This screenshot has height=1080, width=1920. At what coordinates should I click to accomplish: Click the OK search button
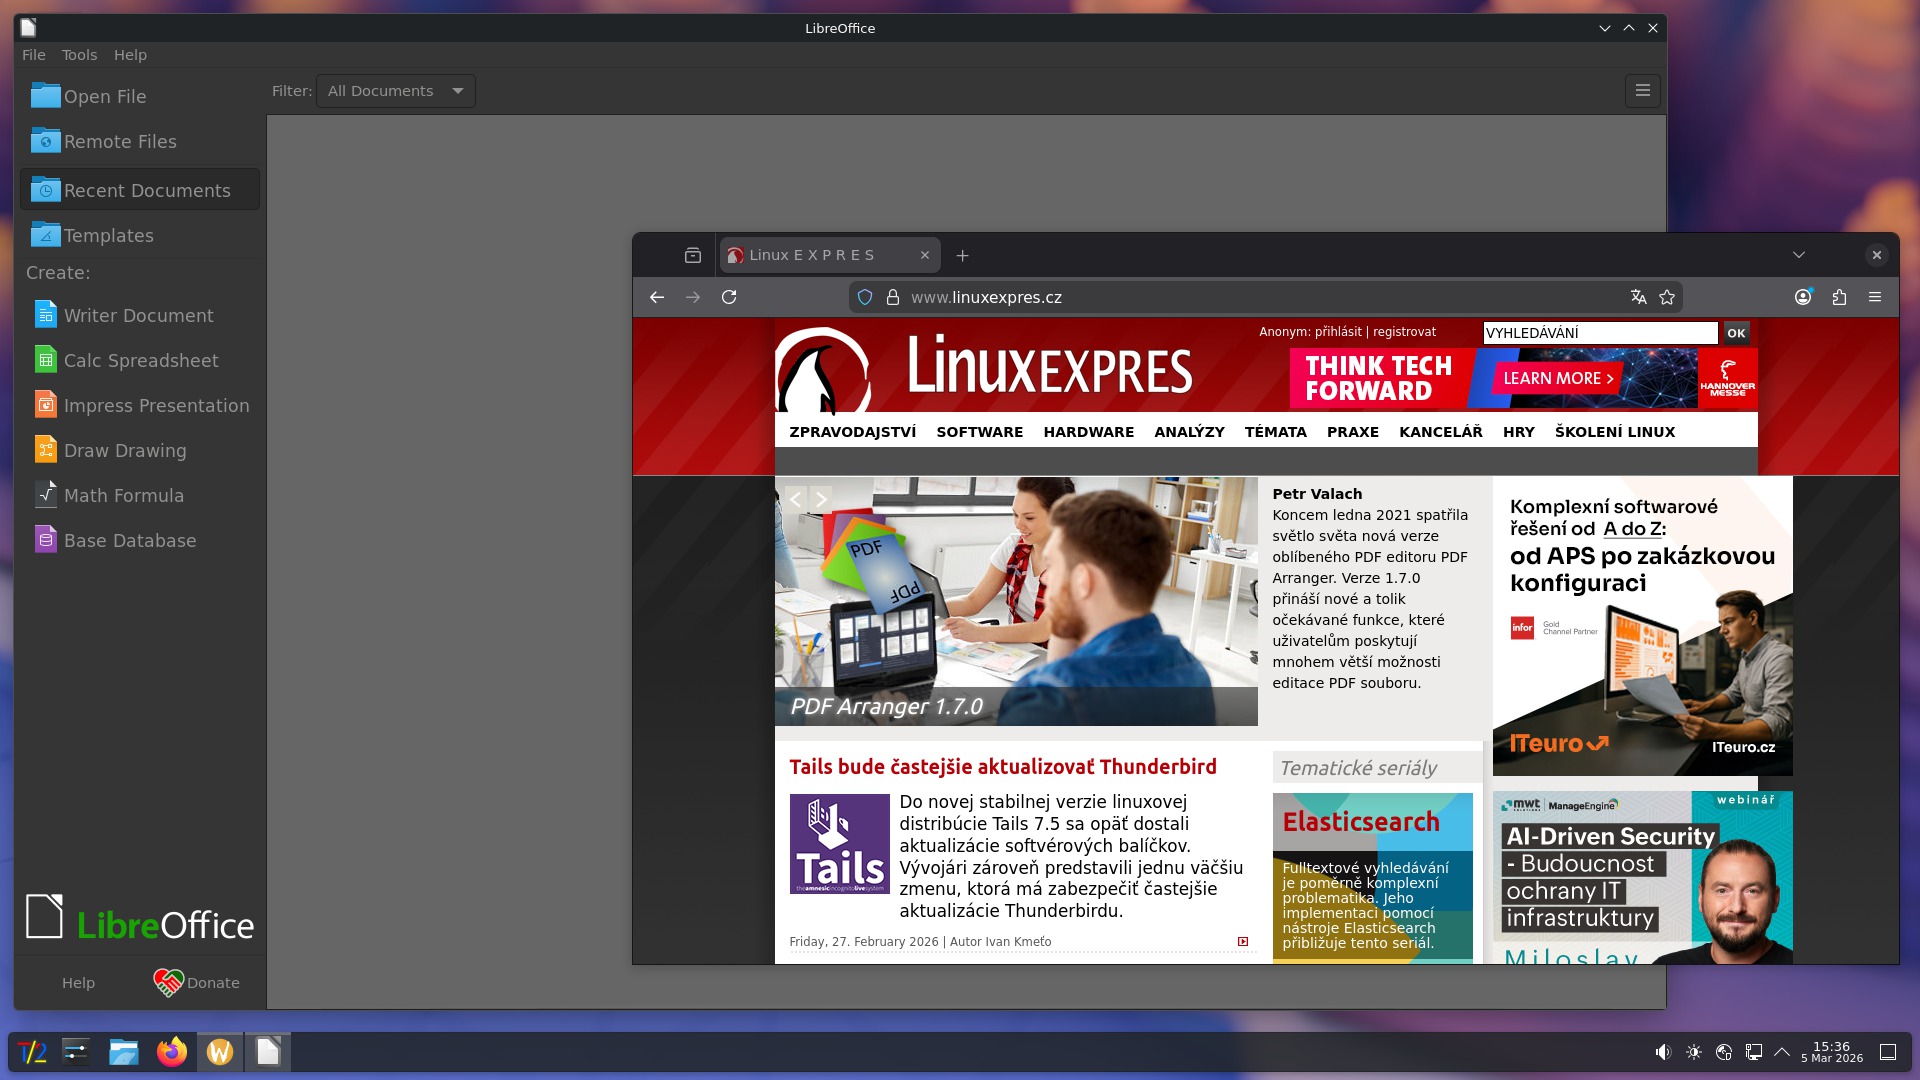coord(1736,333)
